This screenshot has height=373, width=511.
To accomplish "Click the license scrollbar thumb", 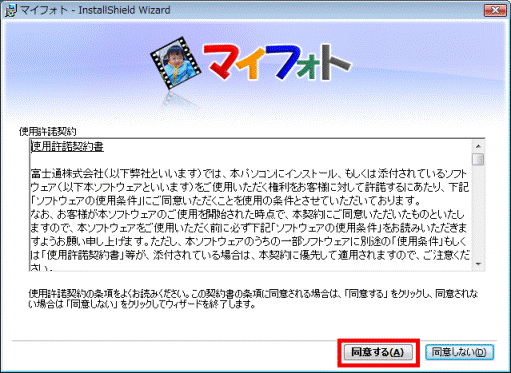I will pos(478,159).
